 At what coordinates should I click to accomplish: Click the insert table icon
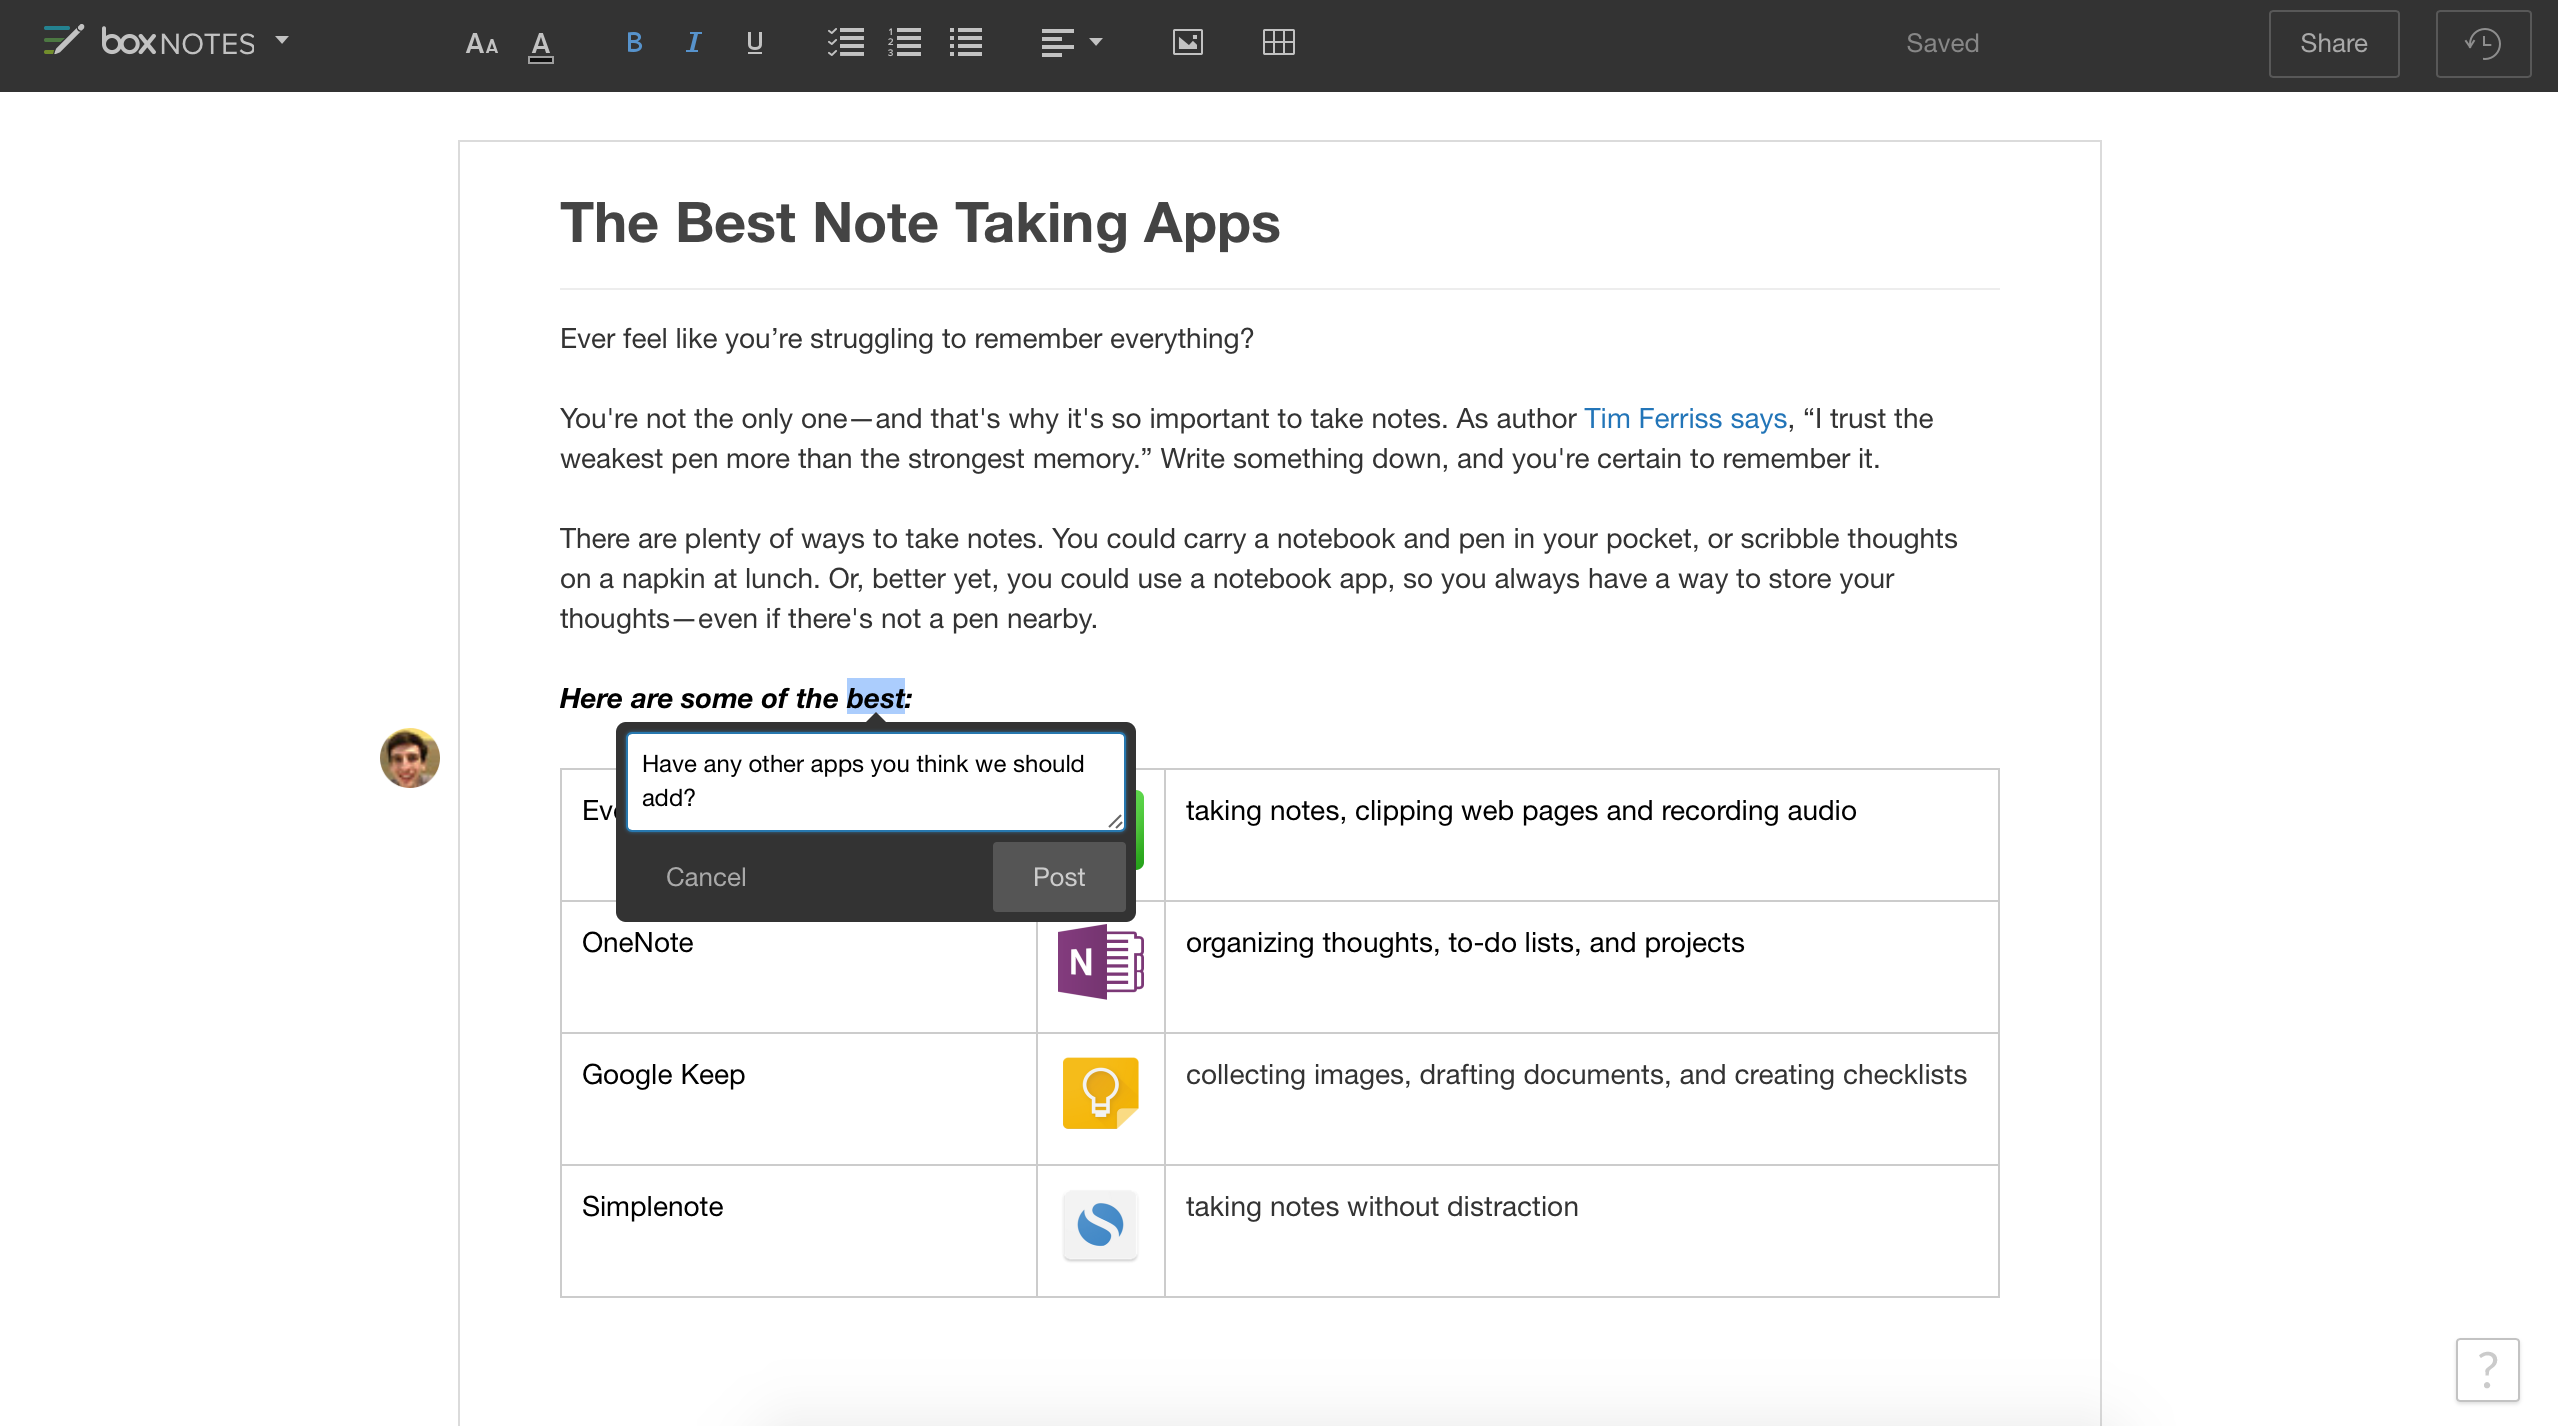[x=1278, y=43]
